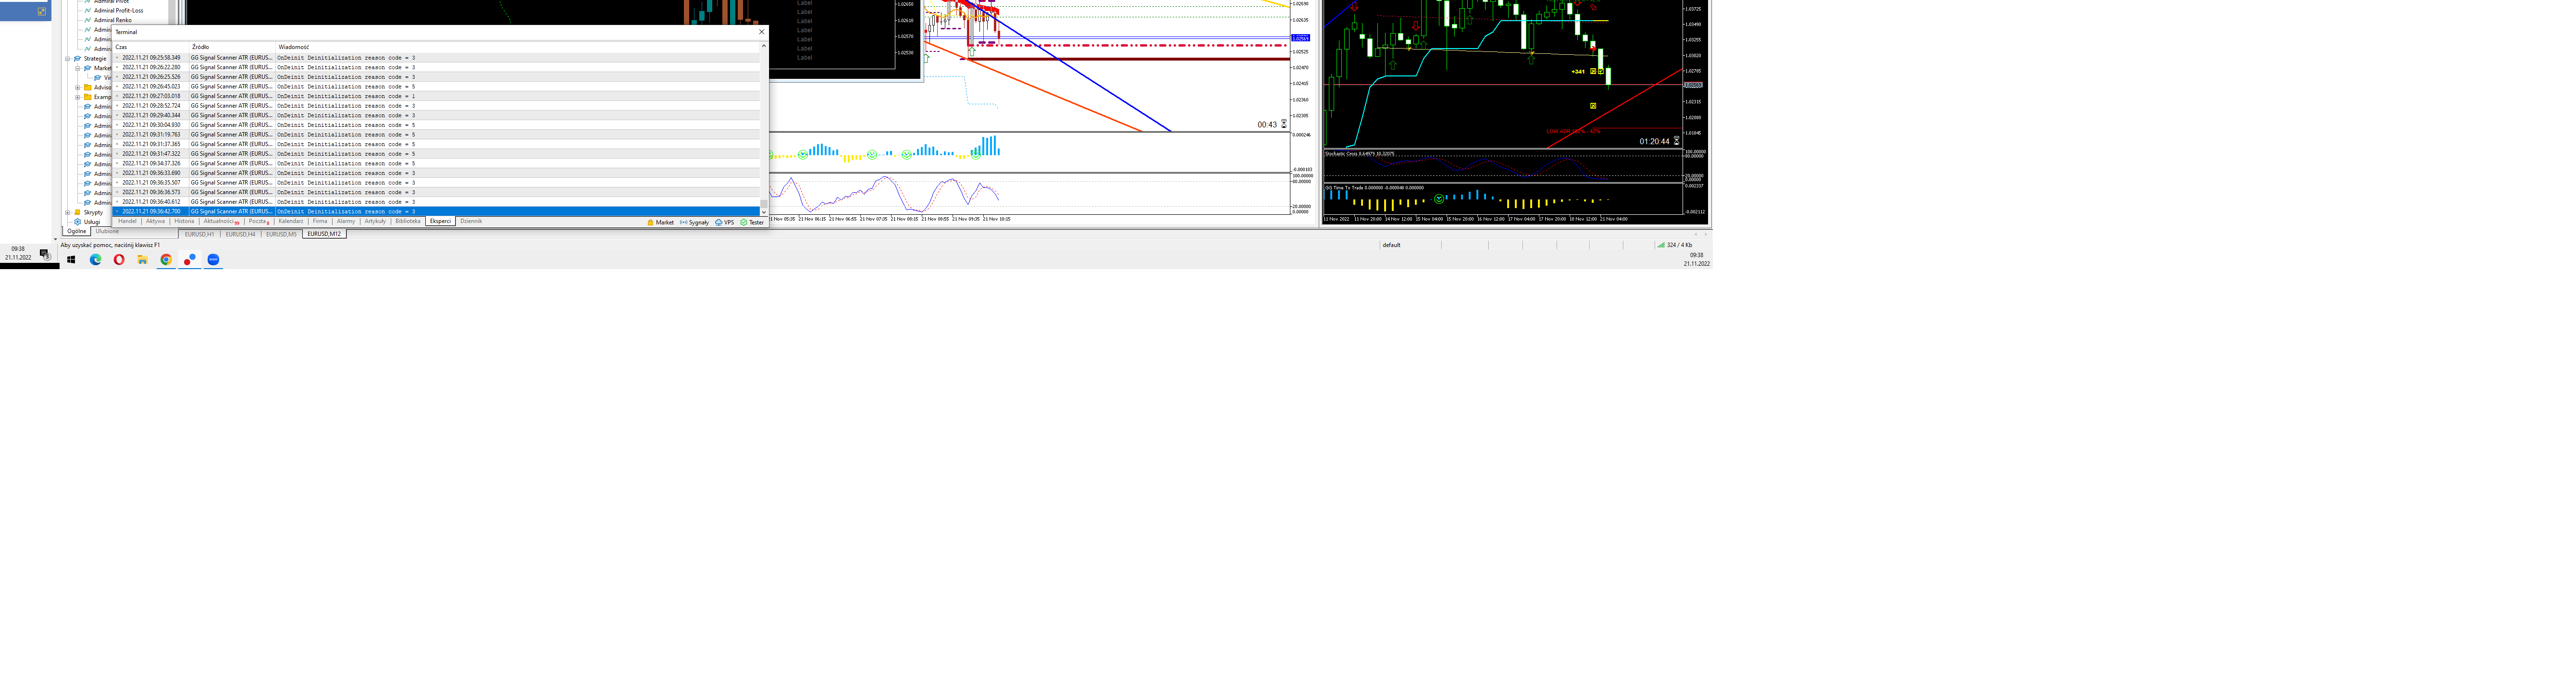The image size is (2576, 692).
Task: Expand the Skrypty tree node
Action: tap(68, 213)
